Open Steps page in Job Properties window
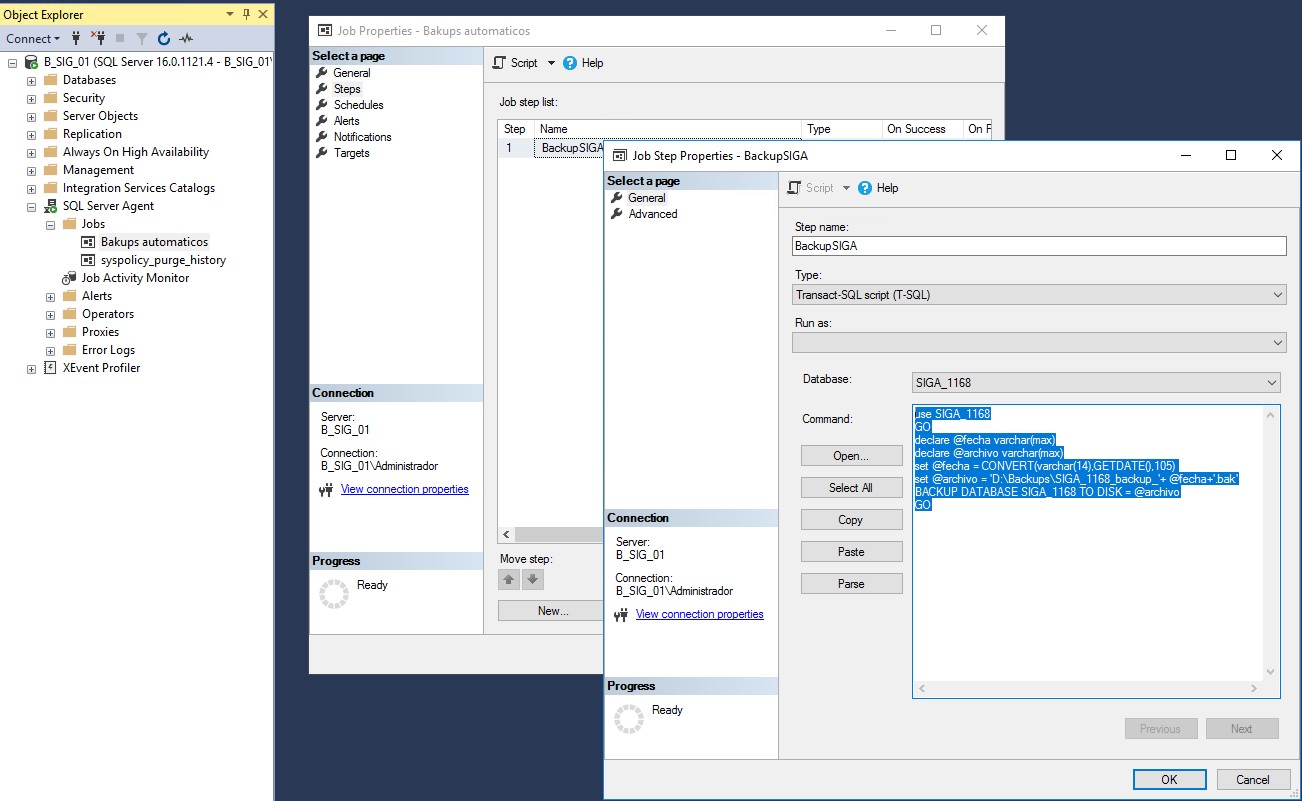The width and height of the screenshot is (1302, 801). (347, 89)
